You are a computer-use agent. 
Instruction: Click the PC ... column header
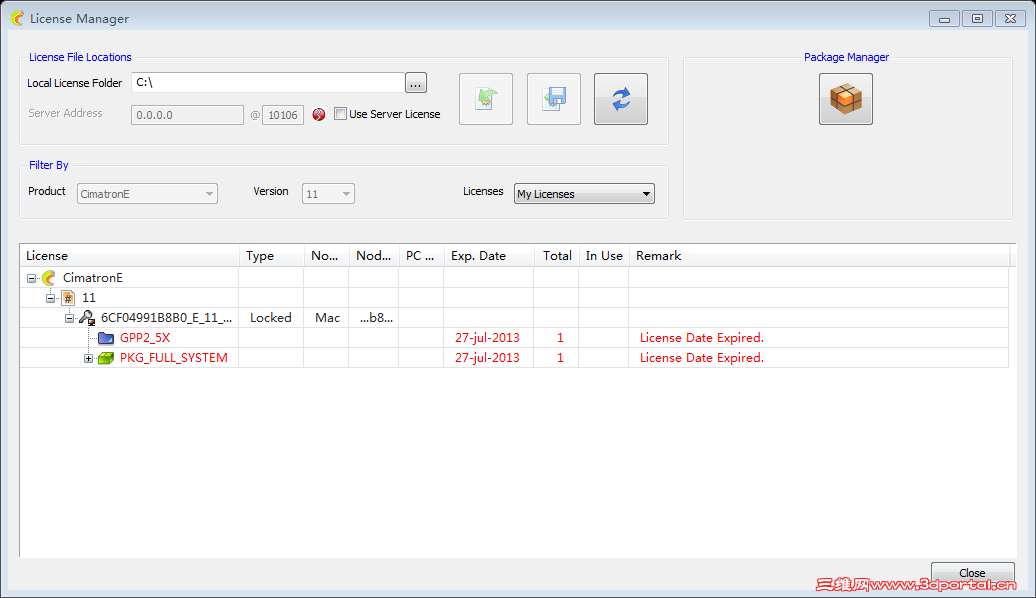pos(422,256)
